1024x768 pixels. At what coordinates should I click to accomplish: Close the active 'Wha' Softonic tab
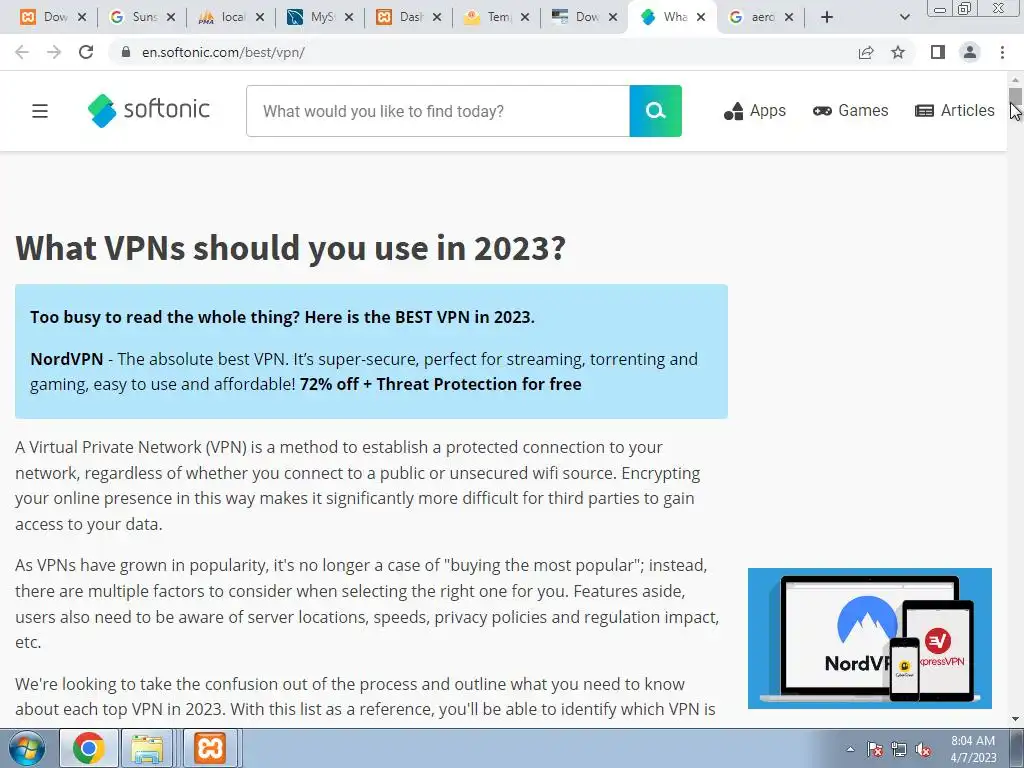tap(701, 17)
